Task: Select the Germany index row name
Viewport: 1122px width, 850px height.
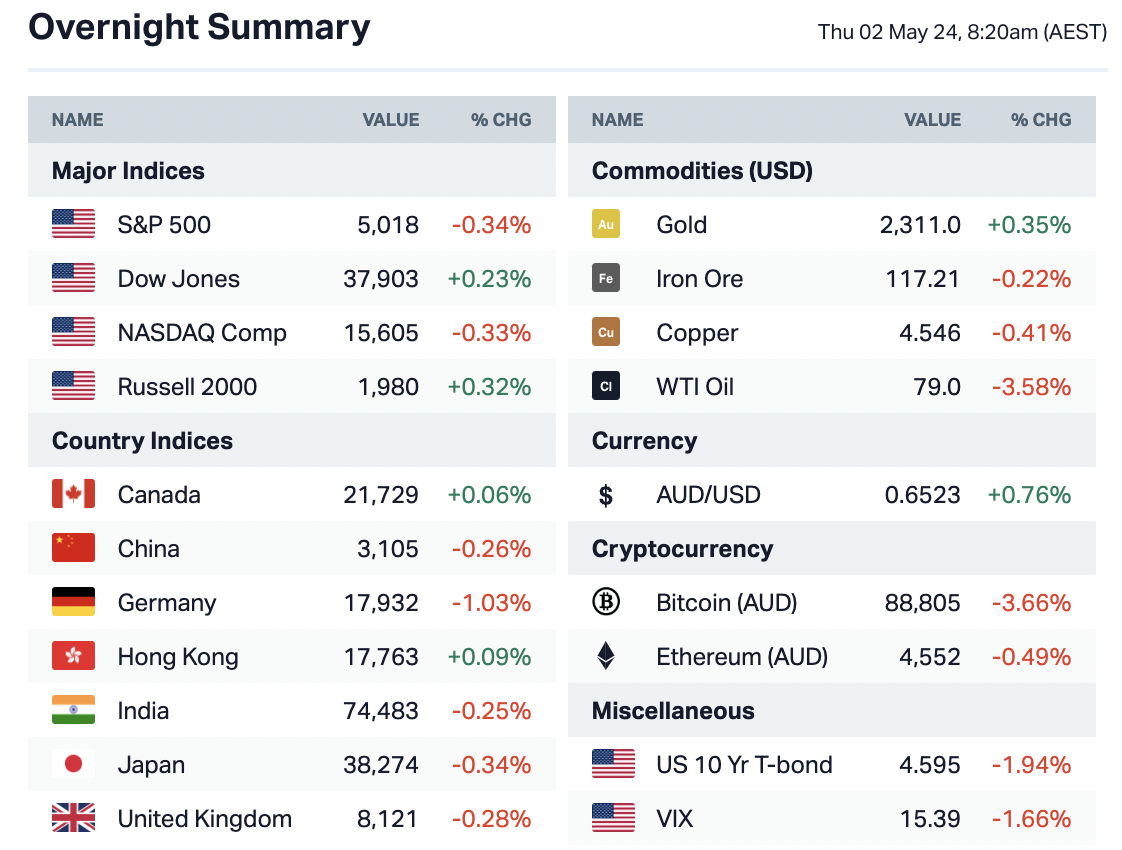Action: click(167, 603)
